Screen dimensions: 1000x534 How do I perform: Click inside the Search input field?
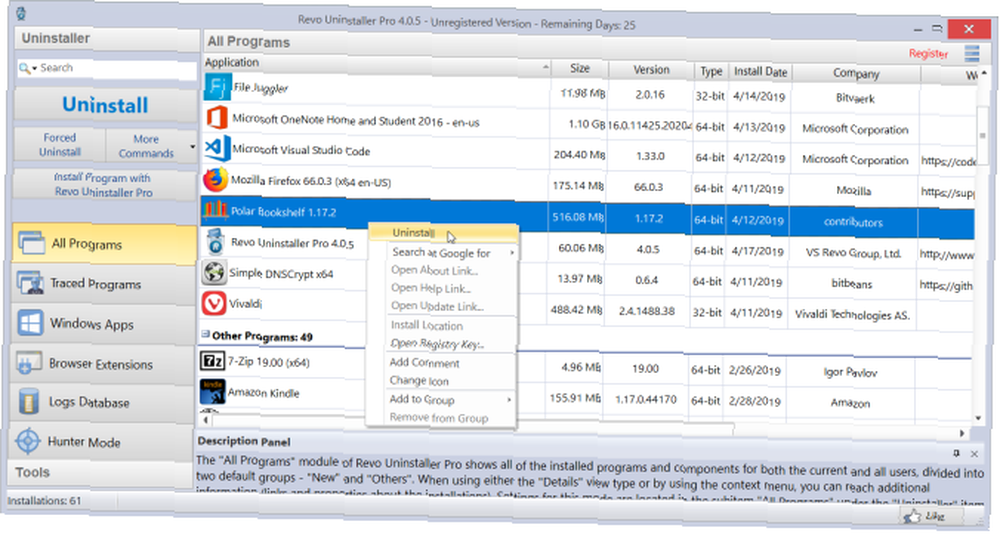click(118, 68)
